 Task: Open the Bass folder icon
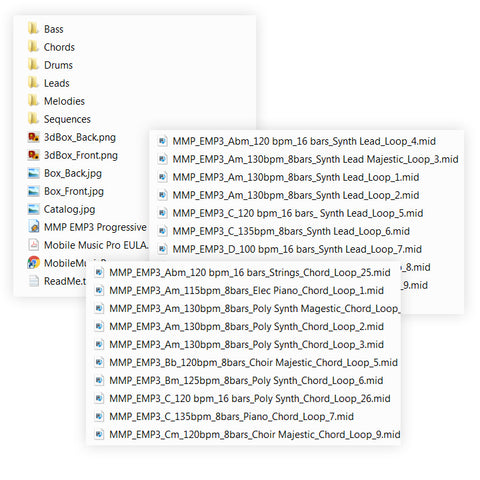(x=33, y=29)
